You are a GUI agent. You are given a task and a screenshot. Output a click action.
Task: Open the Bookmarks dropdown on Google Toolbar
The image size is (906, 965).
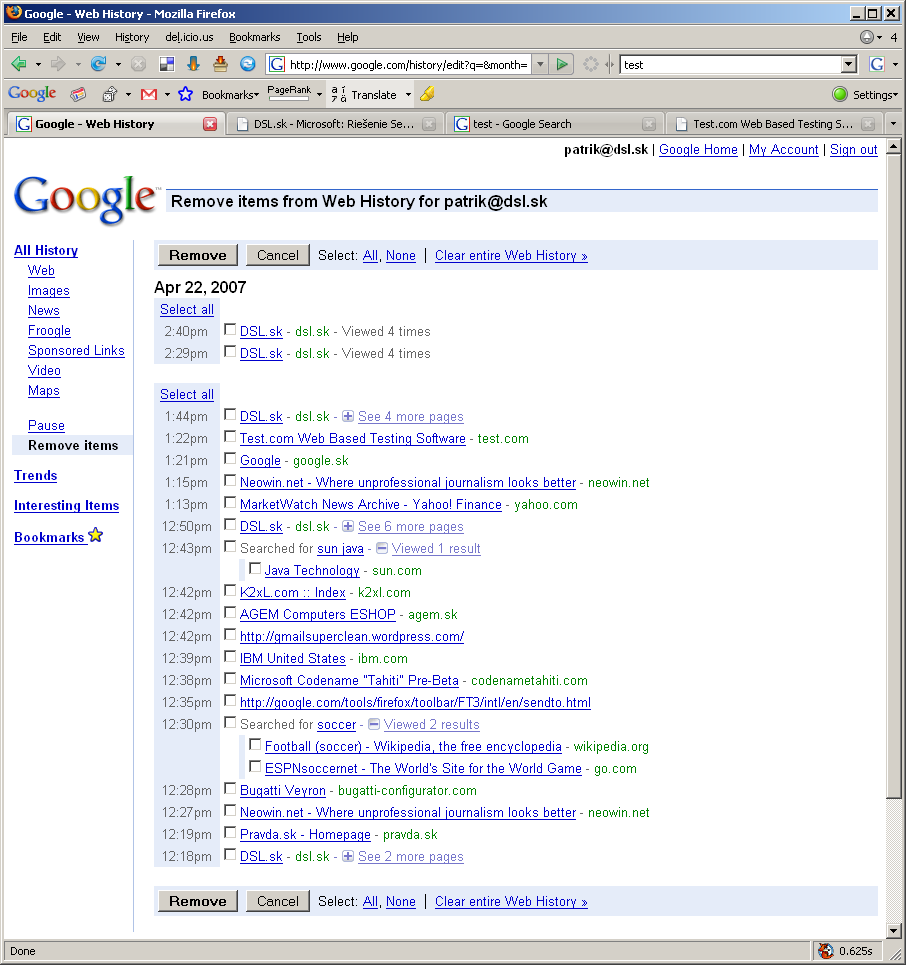(230, 95)
